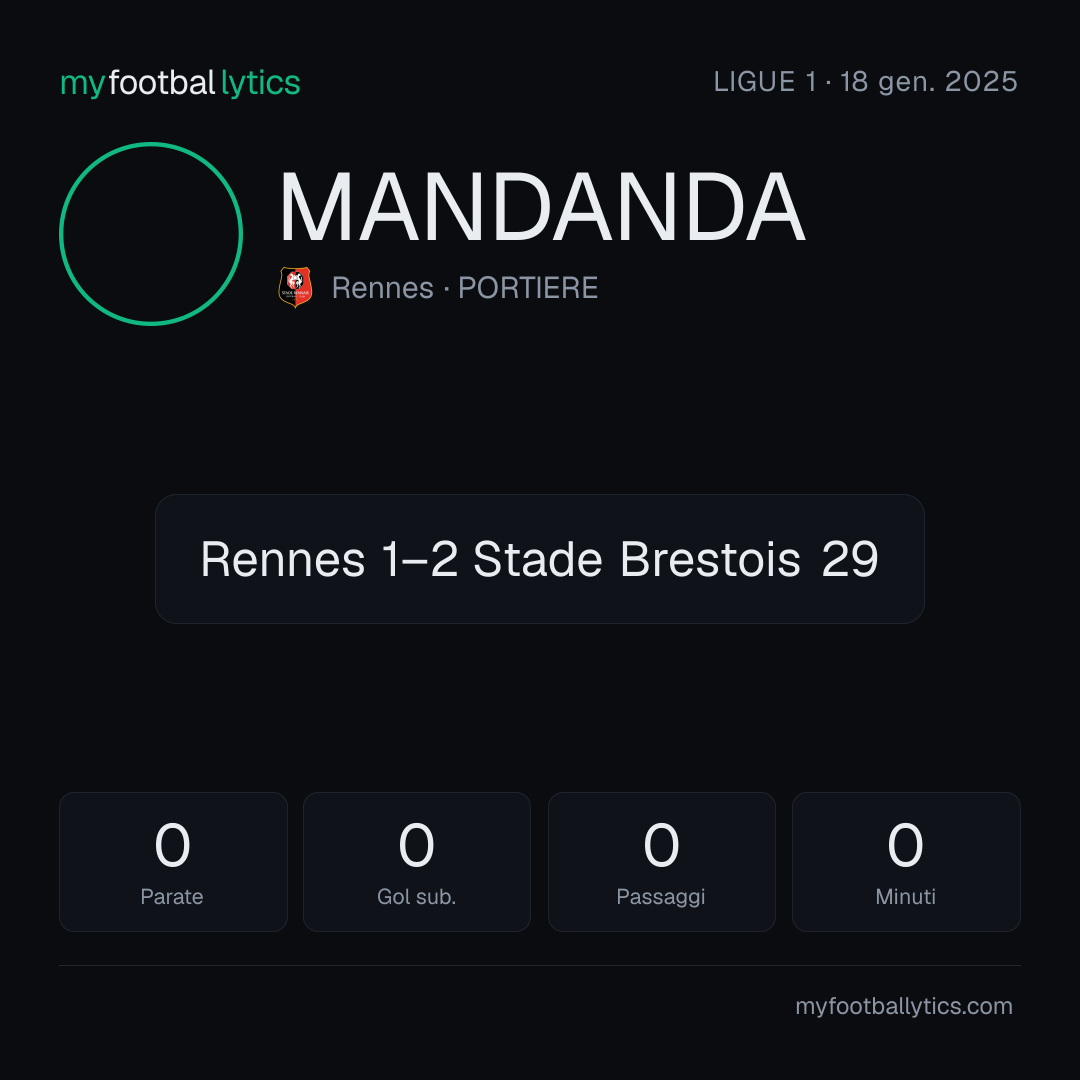Select Stade Brestois 29 in the match card
The height and width of the screenshot is (1080, 1080).
click(x=676, y=559)
